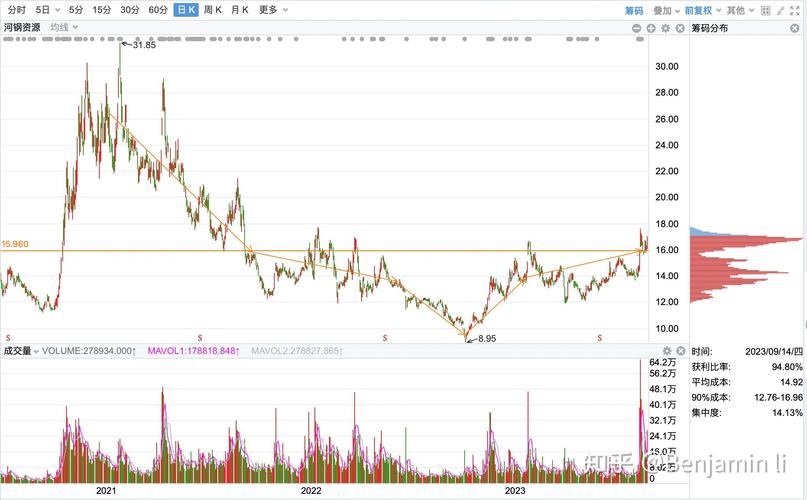
Task: Switch to 60分 minute chart
Action: [158, 10]
